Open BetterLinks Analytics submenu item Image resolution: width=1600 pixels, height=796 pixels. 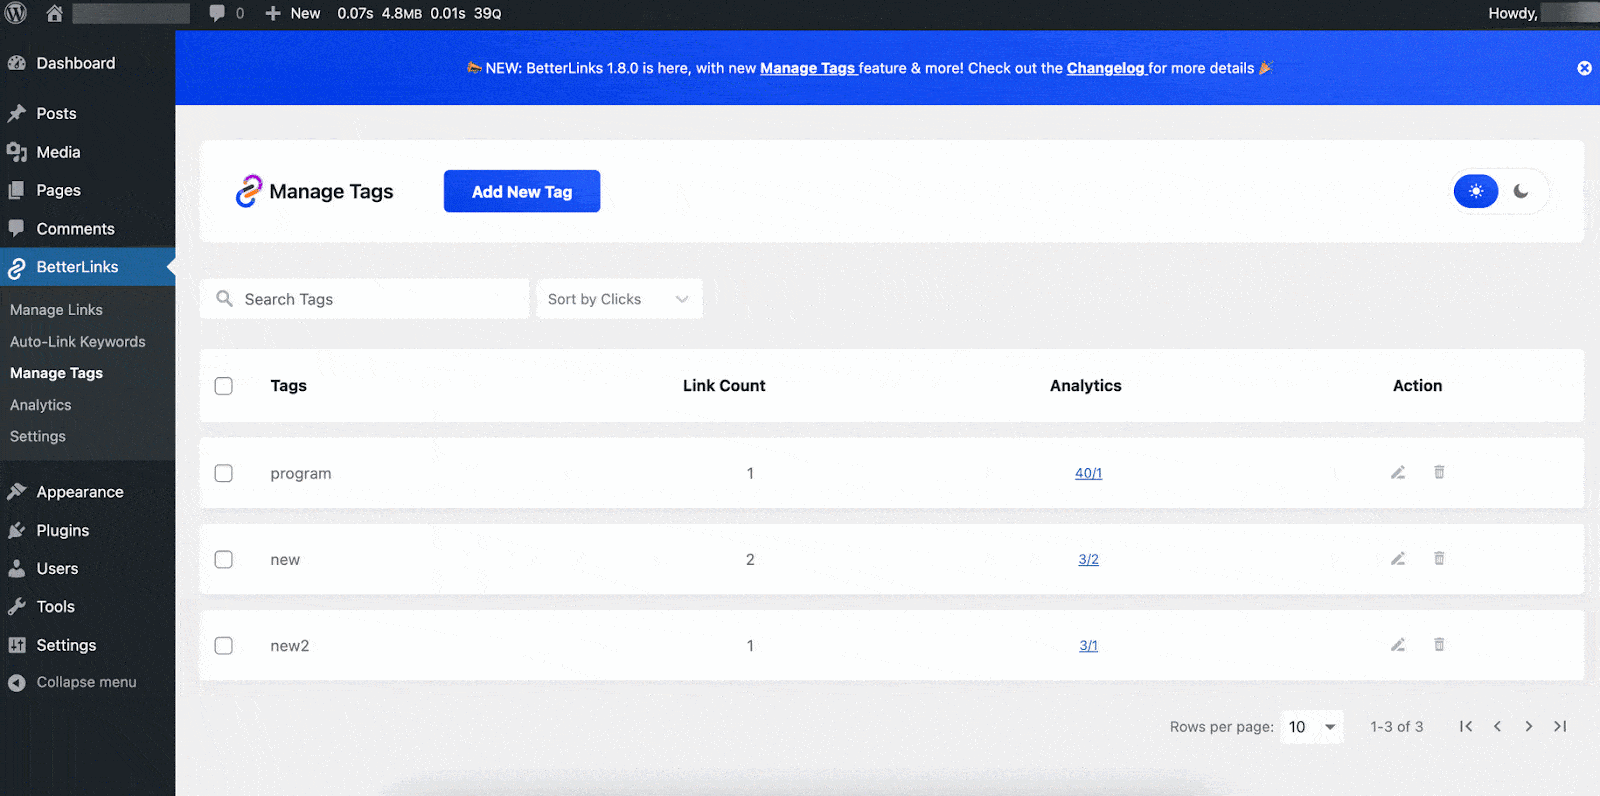point(41,405)
